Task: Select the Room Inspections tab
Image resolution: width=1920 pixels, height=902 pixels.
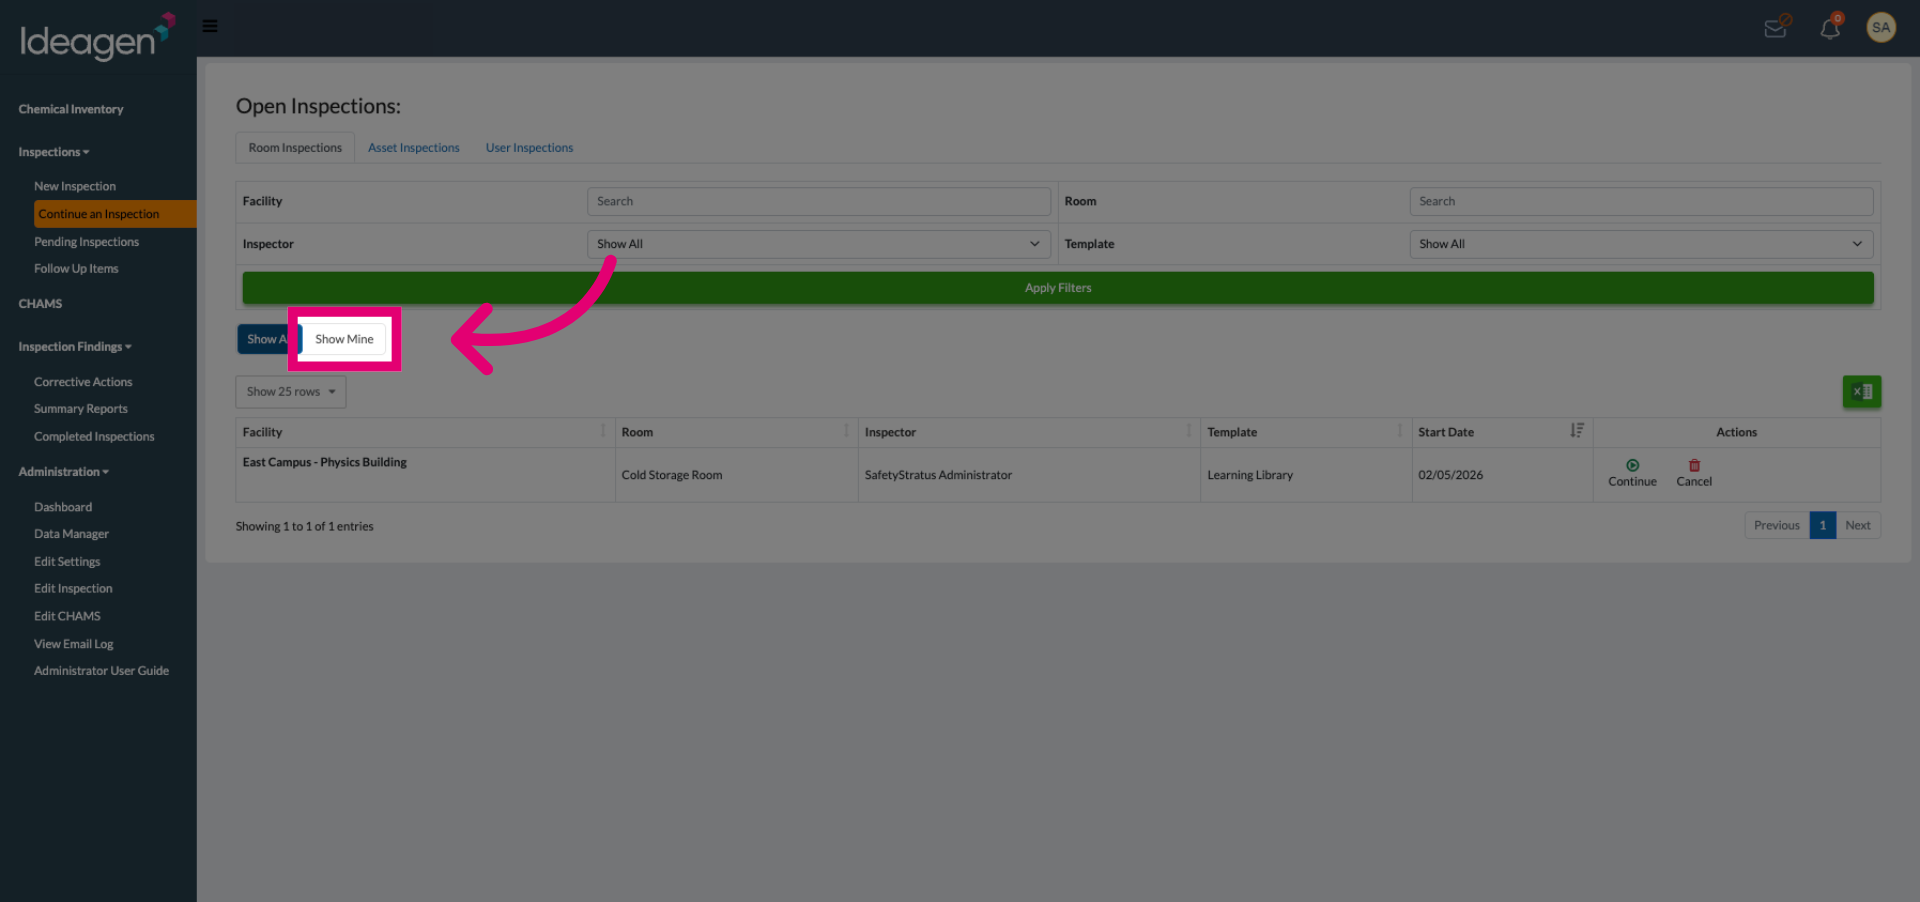Action: [x=295, y=148]
